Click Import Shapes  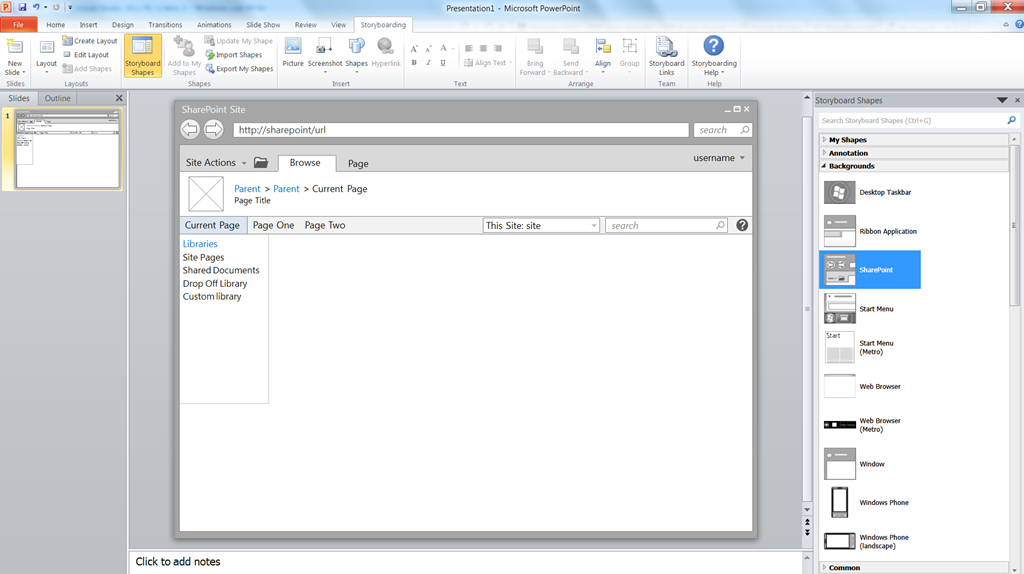coord(234,55)
